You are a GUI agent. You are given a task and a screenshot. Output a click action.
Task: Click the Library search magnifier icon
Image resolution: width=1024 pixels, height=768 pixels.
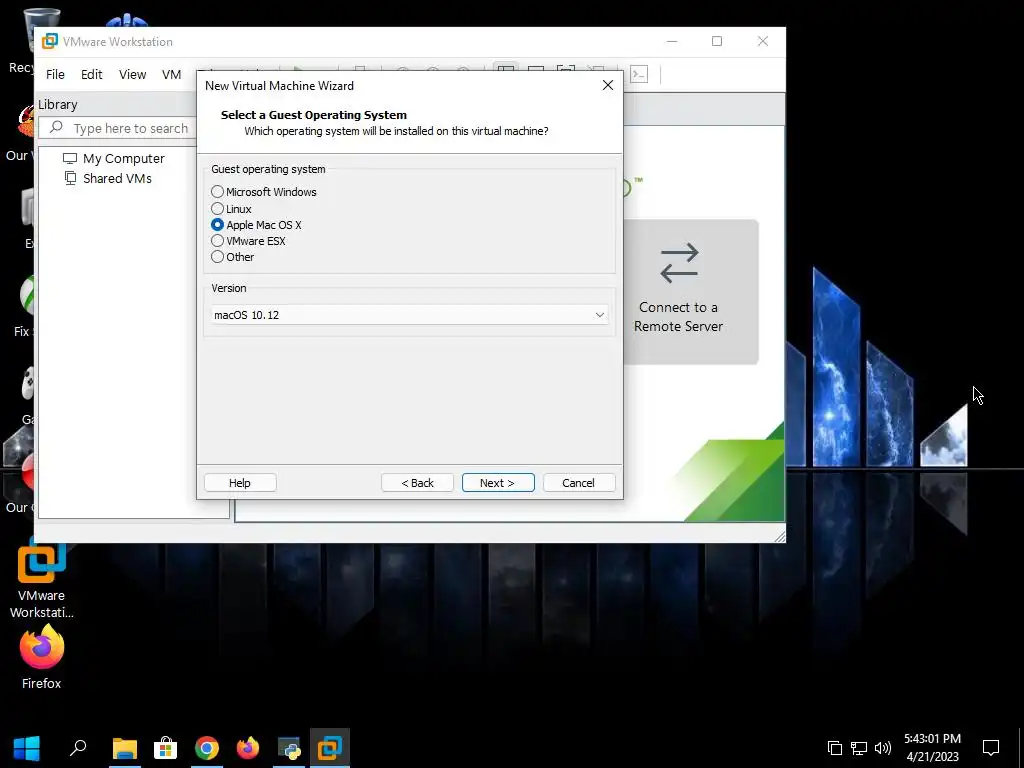[57, 127]
